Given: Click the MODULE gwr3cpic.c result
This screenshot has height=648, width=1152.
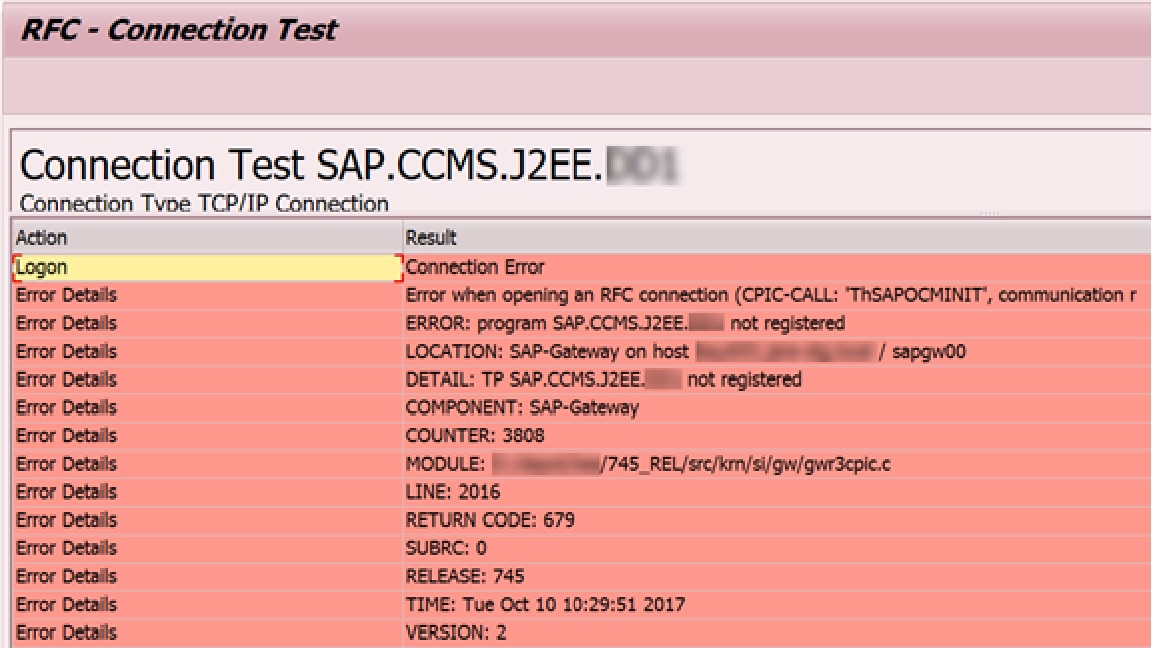Looking at the screenshot, I should [x=777, y=464].
